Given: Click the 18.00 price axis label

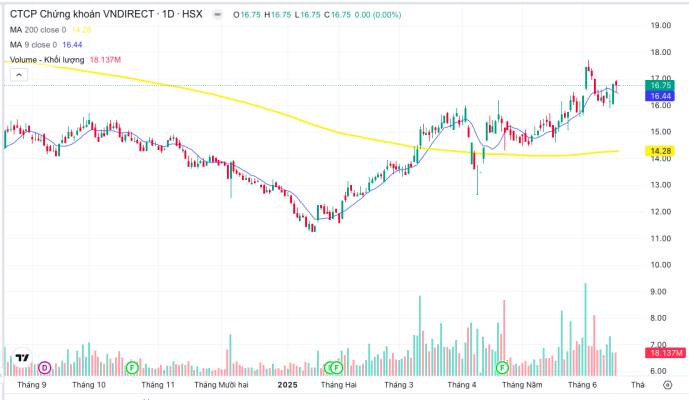Looking at the screenshot, I should (660, 52).
